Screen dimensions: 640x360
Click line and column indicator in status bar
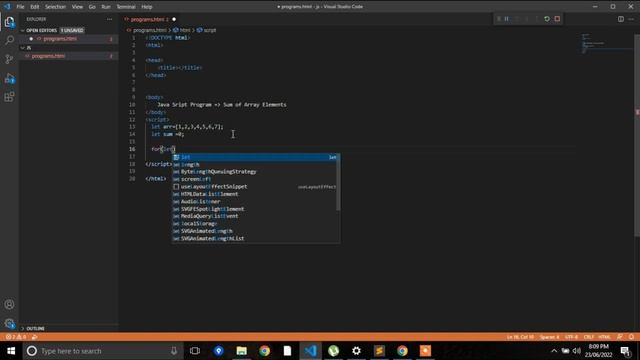(520, 337)
